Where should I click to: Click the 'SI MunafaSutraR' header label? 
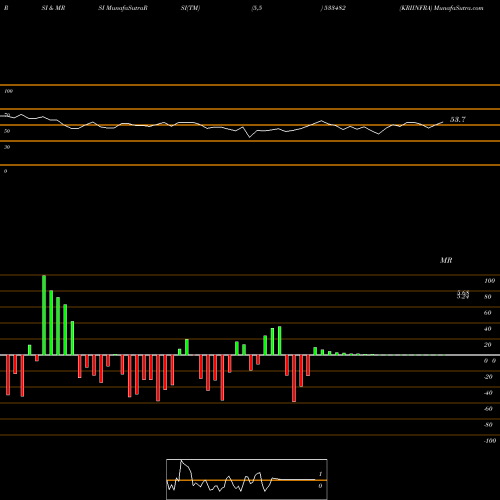point(123,8)
